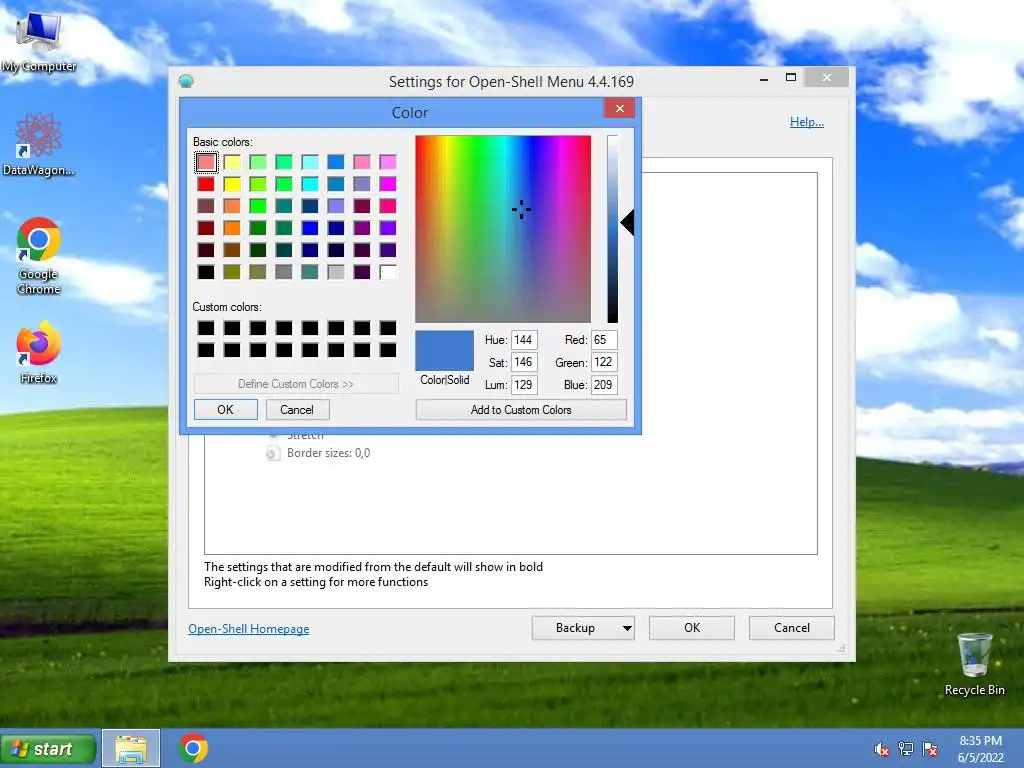Select the first custom color slot

(x=206, y=328)
